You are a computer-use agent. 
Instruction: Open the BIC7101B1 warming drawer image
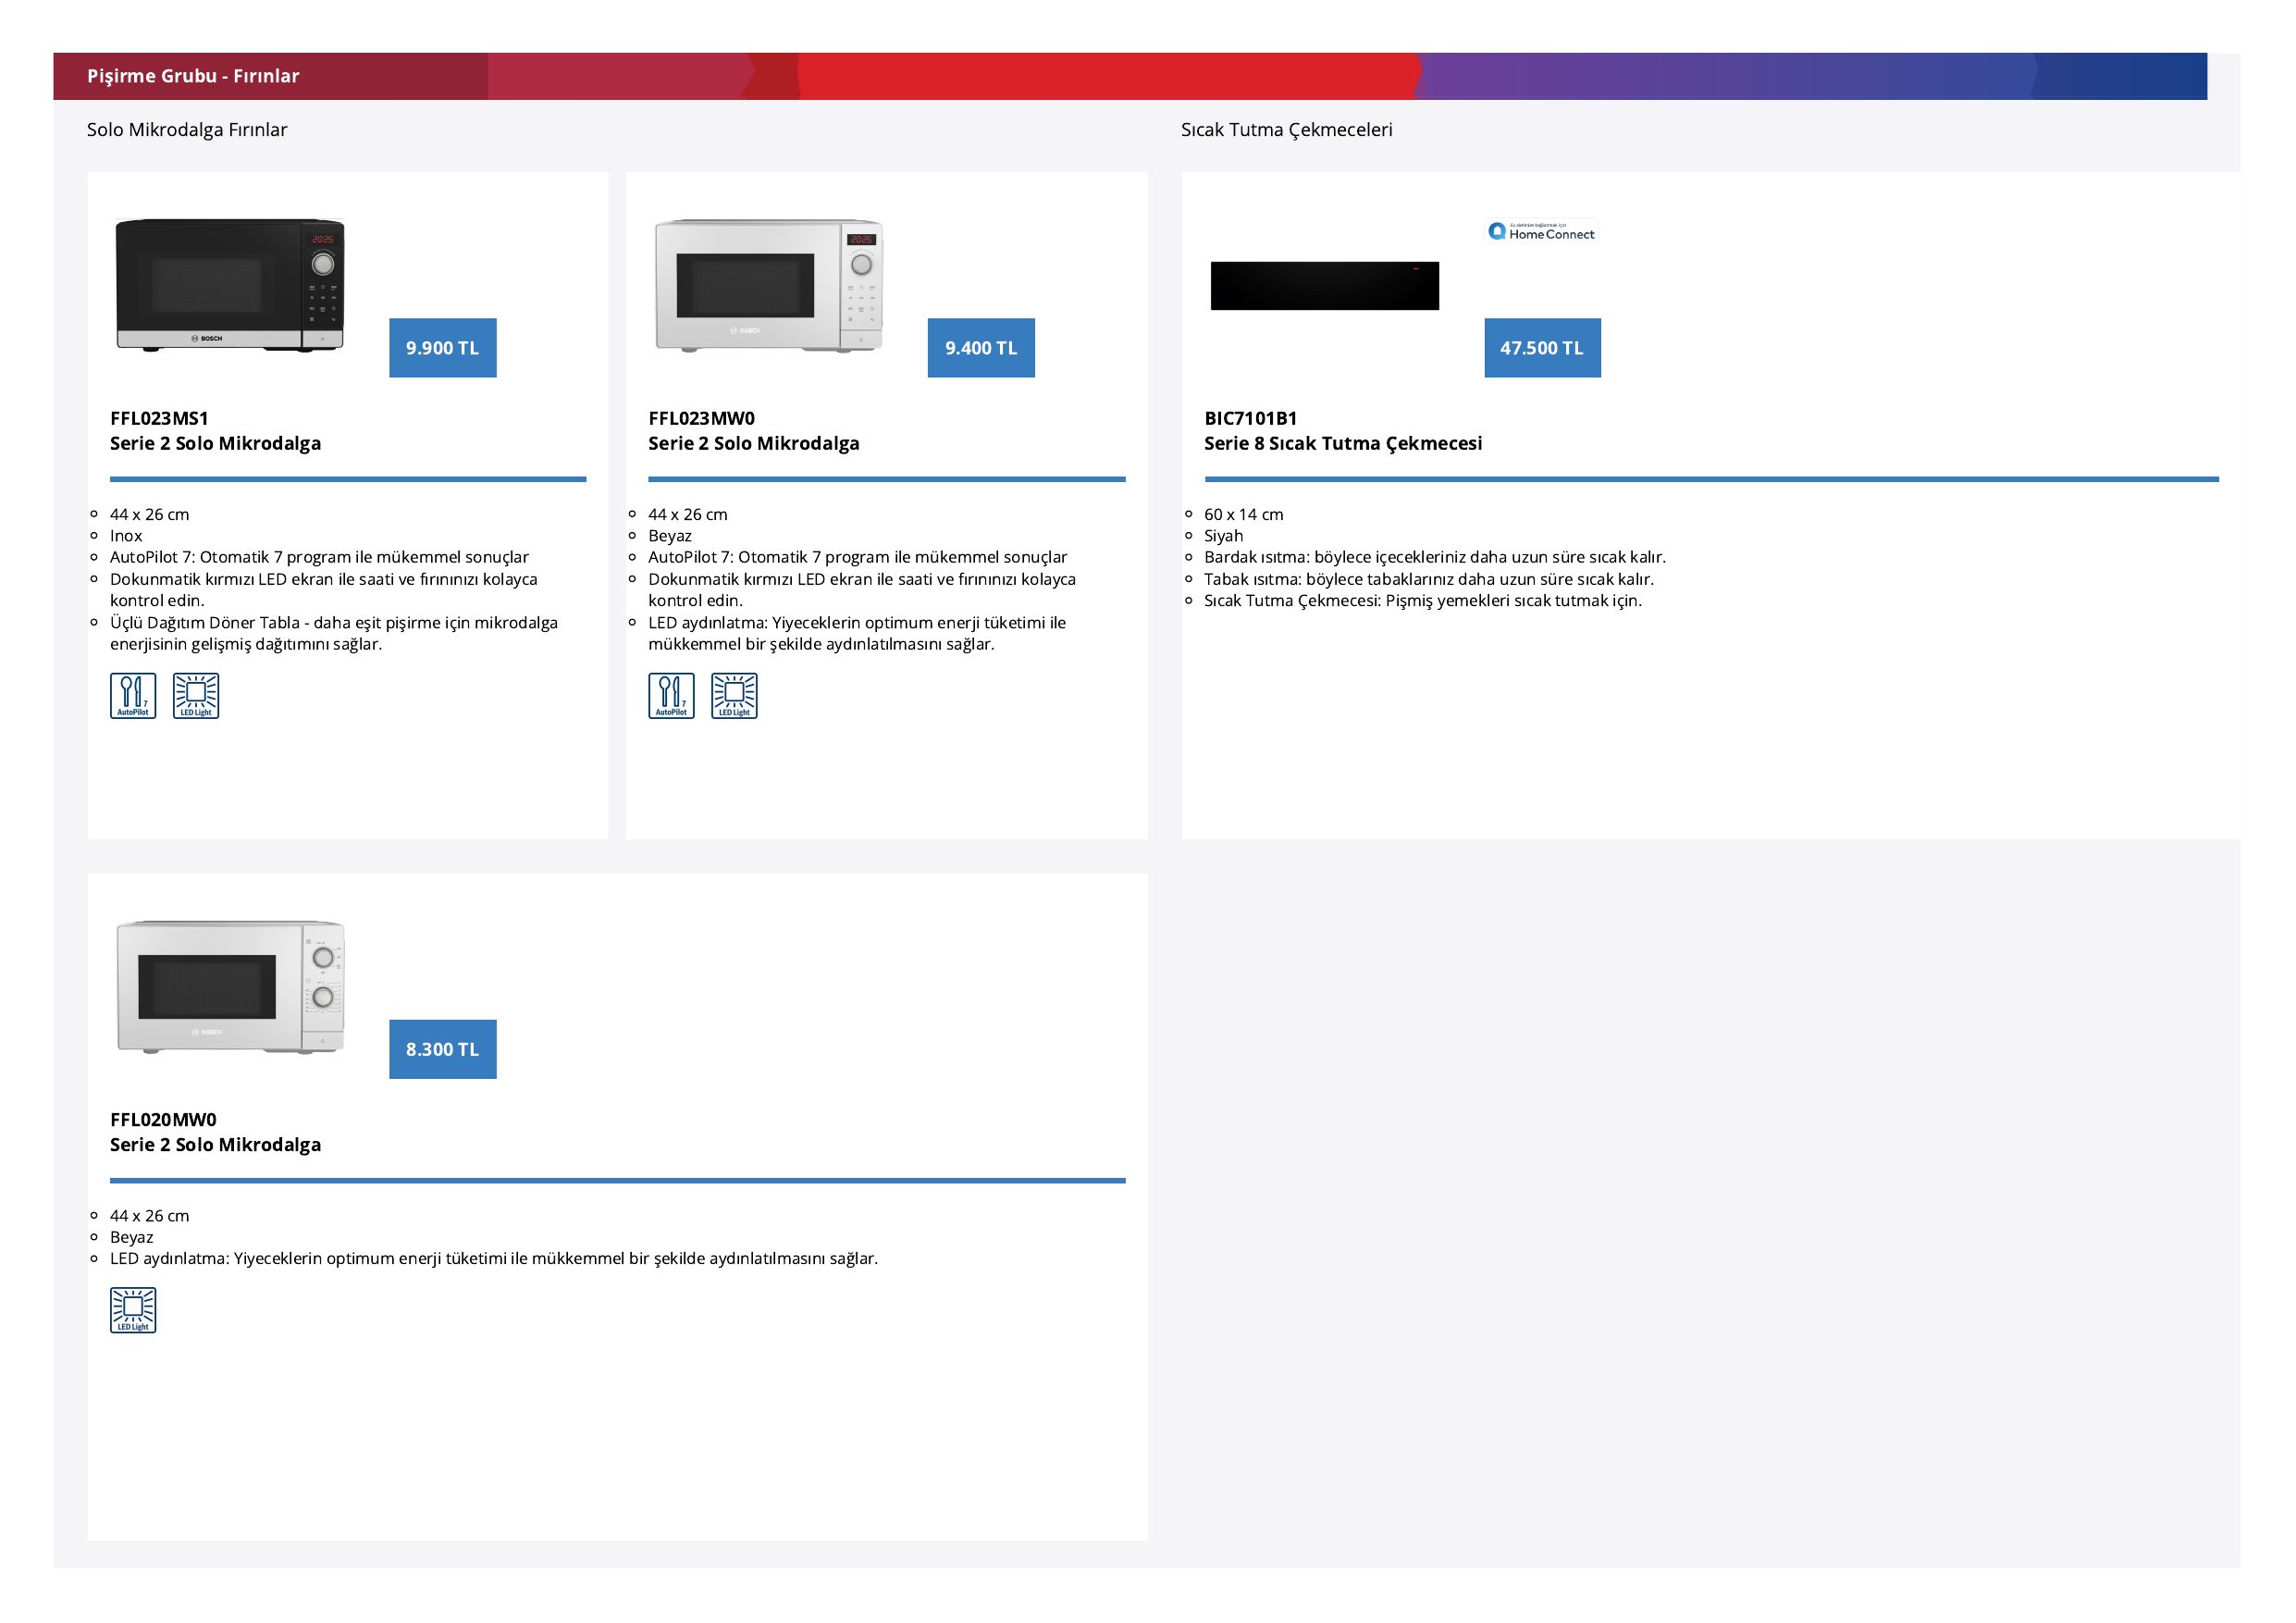1325,286
